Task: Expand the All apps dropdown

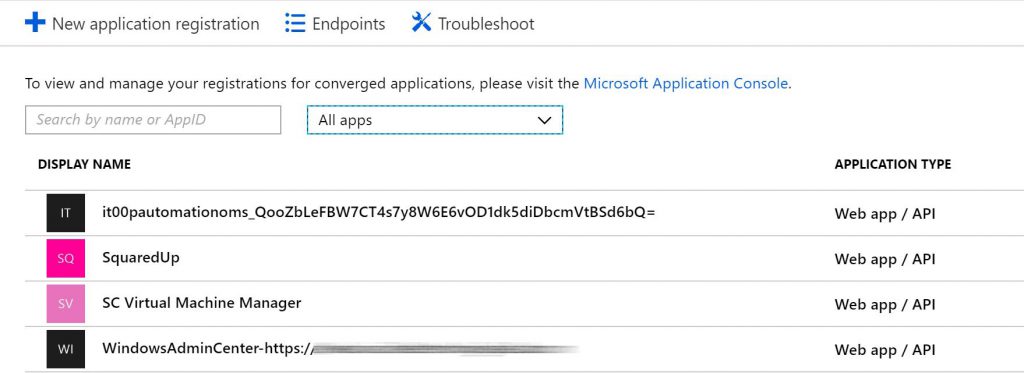Action: click(x=435, y=120)
